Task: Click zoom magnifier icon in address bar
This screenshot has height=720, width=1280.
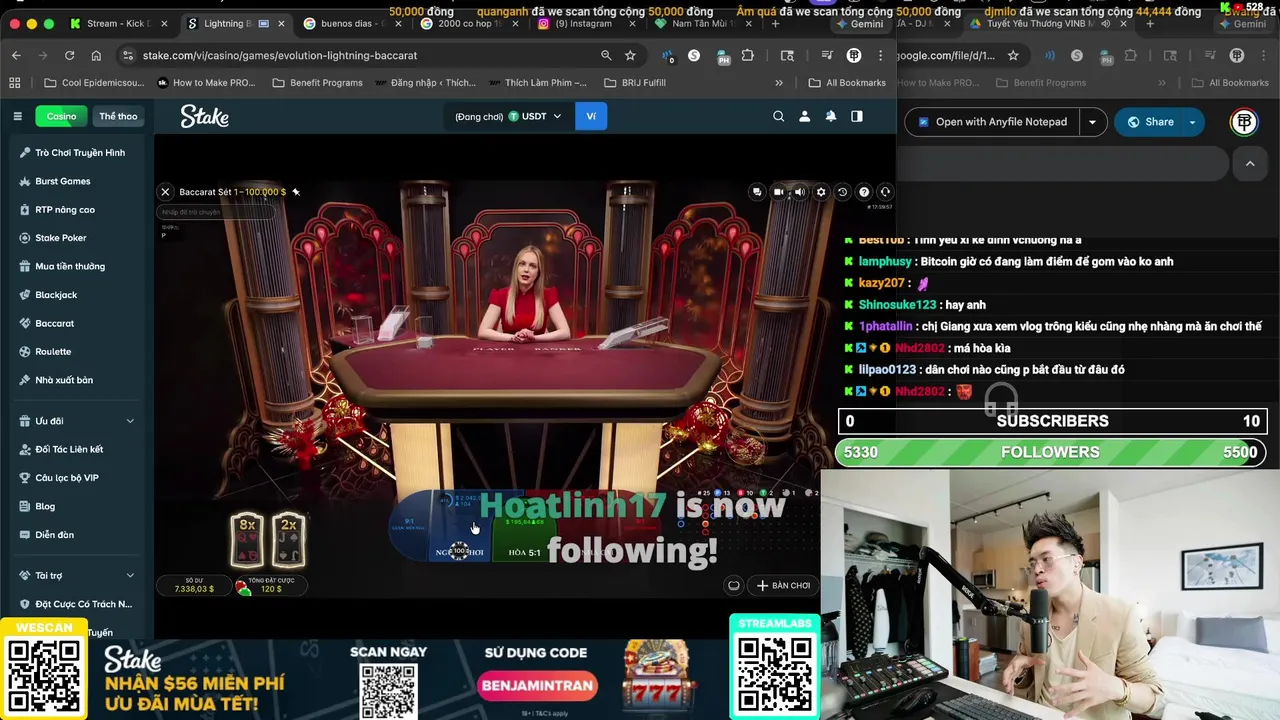Action: point(606,55)
